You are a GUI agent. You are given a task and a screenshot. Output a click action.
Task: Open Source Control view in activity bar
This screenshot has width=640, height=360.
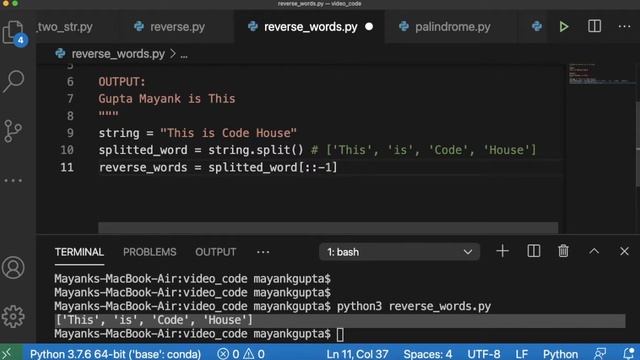tap(13, 131)
